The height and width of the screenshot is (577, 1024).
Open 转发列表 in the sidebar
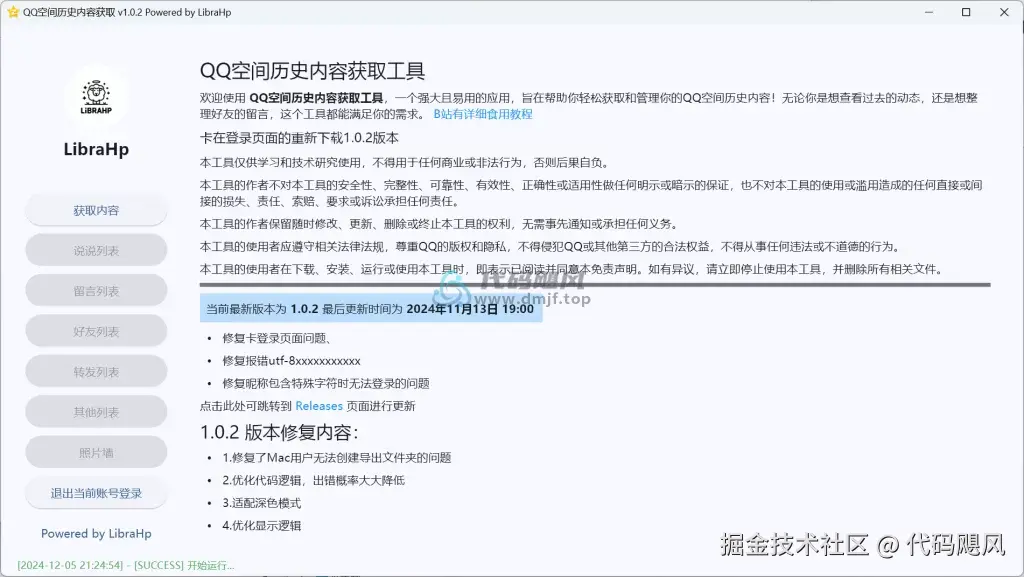[x=96, y=372]
